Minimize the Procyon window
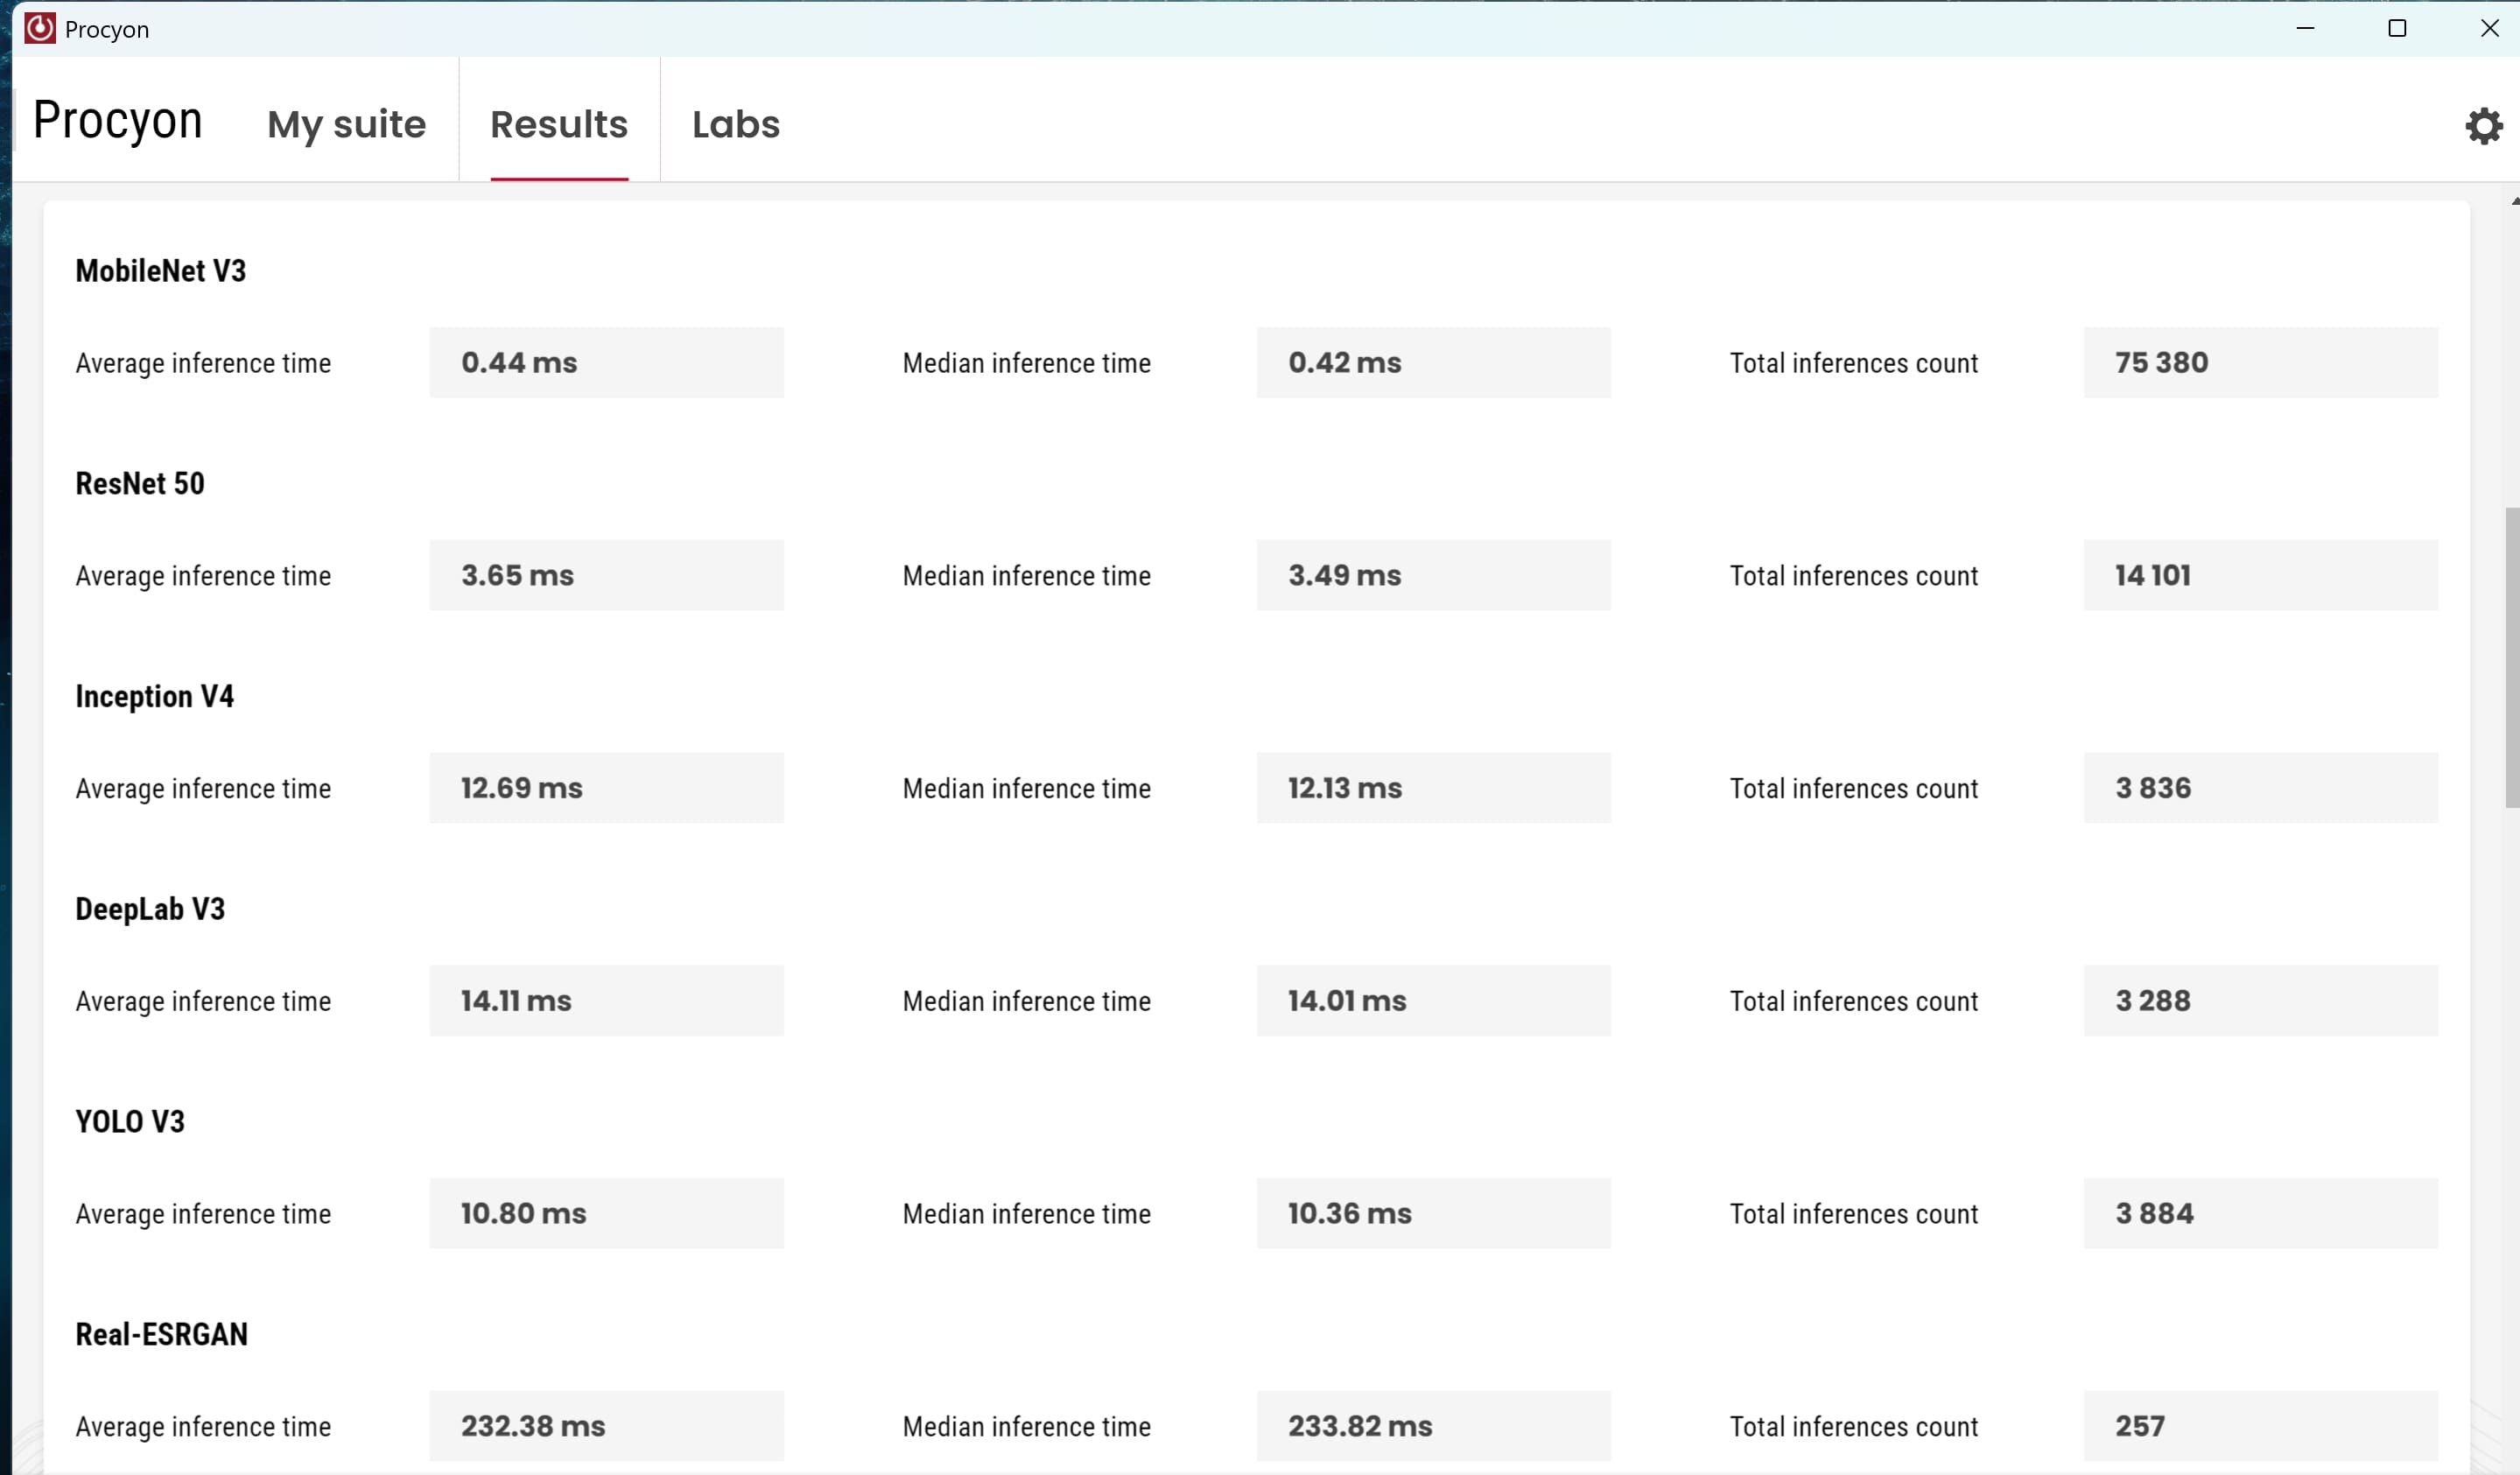 click(2305, 28)
